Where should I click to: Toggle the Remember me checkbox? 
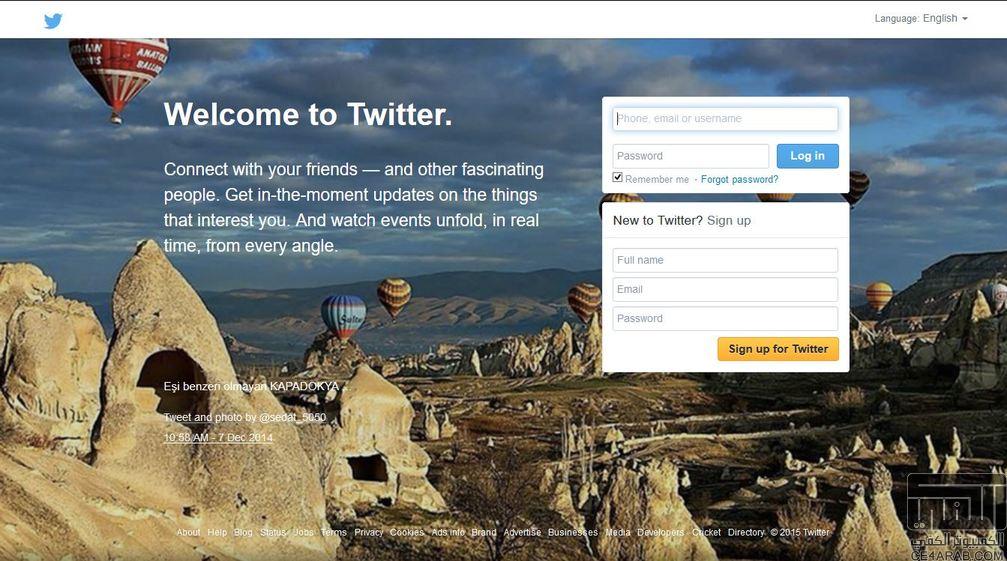618,178
